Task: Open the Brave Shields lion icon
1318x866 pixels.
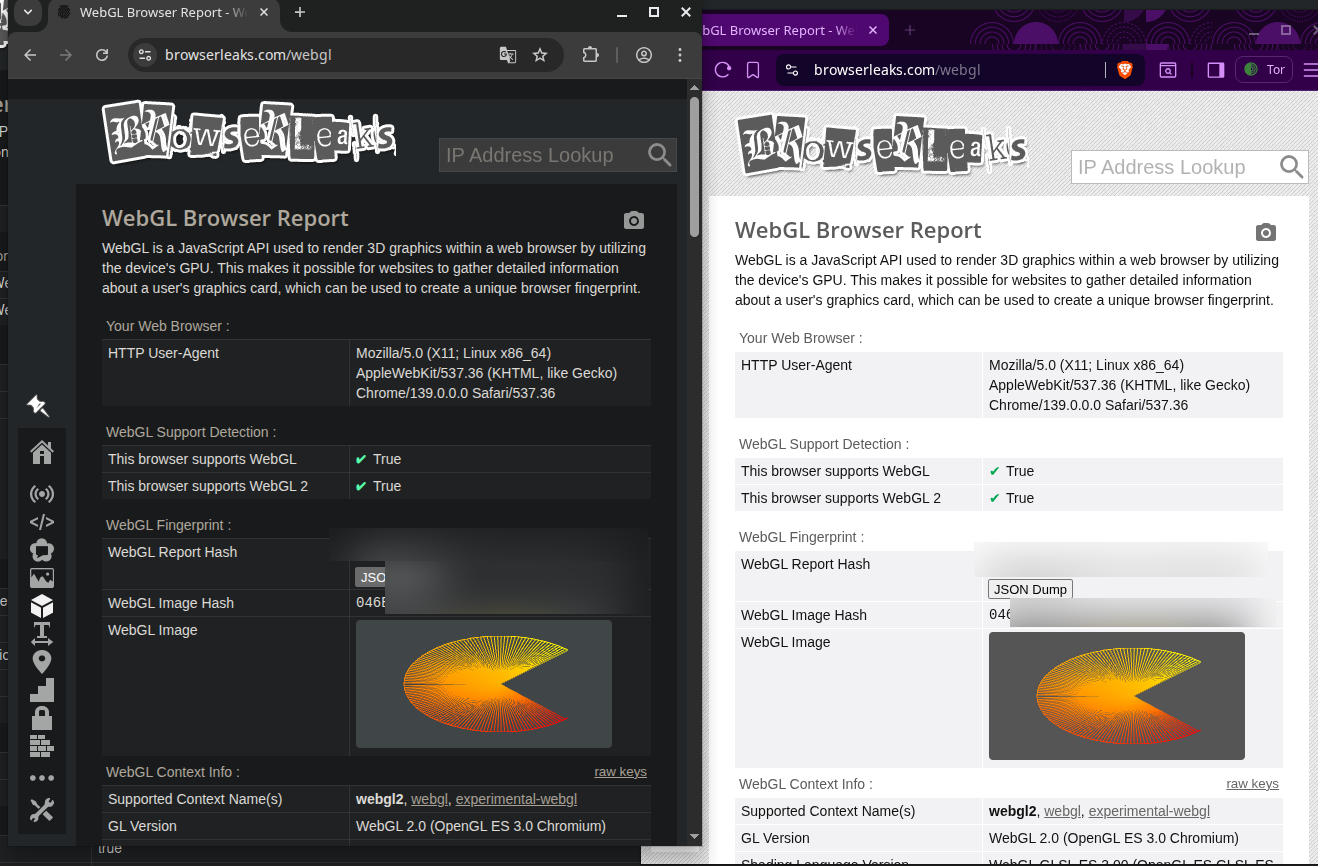Action: [x=1125, y=70]
